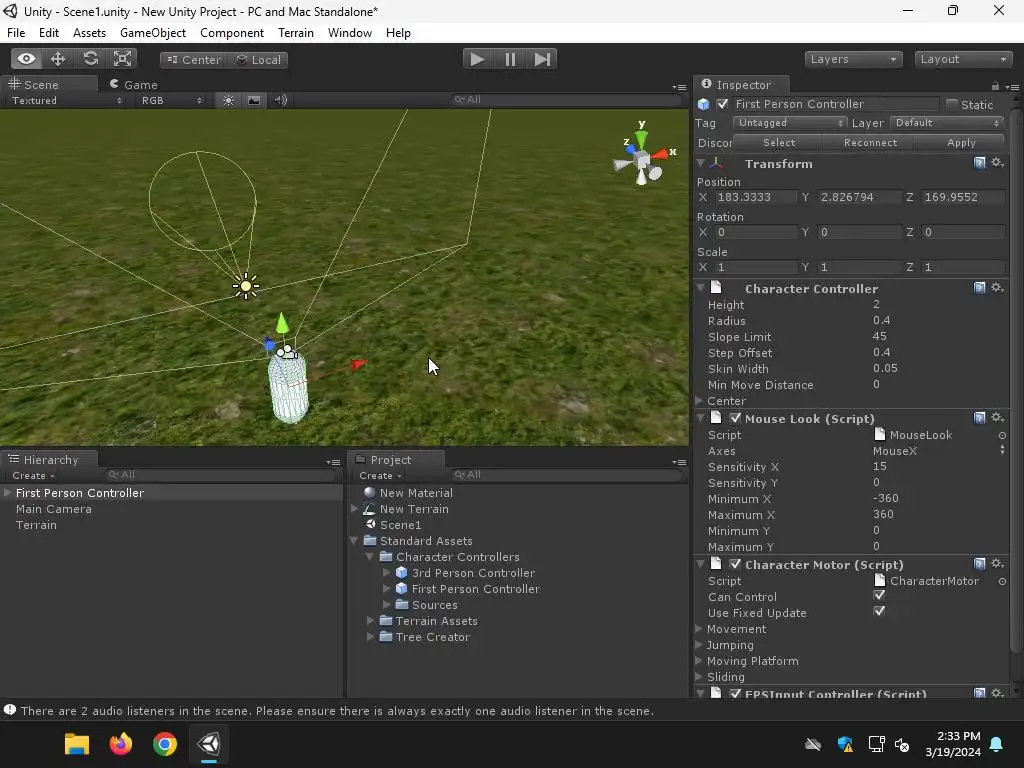1024x768 pixels.
Task: Pause the game playback
Action: (x=510, y=59)
